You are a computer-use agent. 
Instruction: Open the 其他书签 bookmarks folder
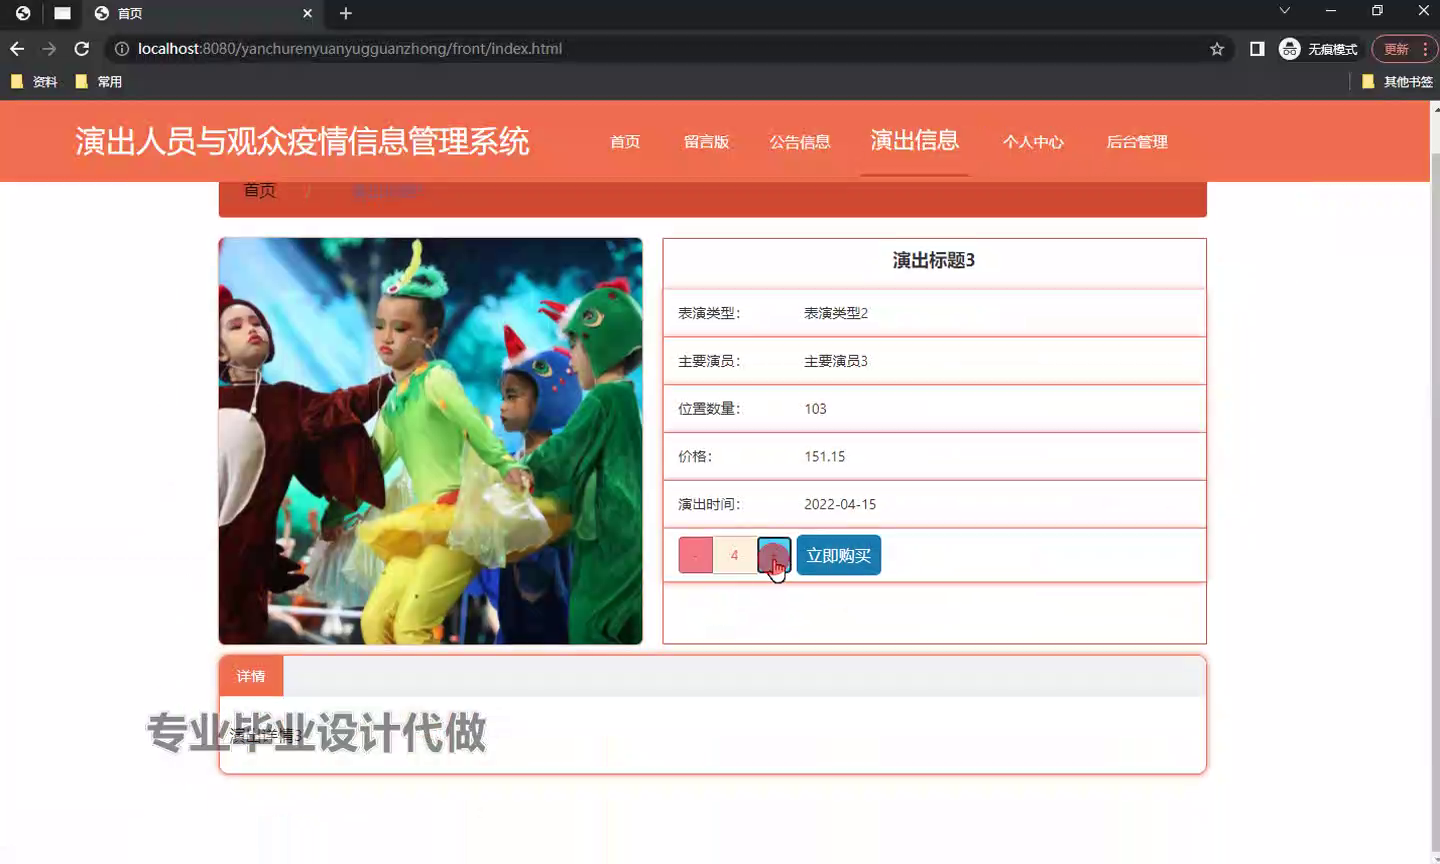1397,82
